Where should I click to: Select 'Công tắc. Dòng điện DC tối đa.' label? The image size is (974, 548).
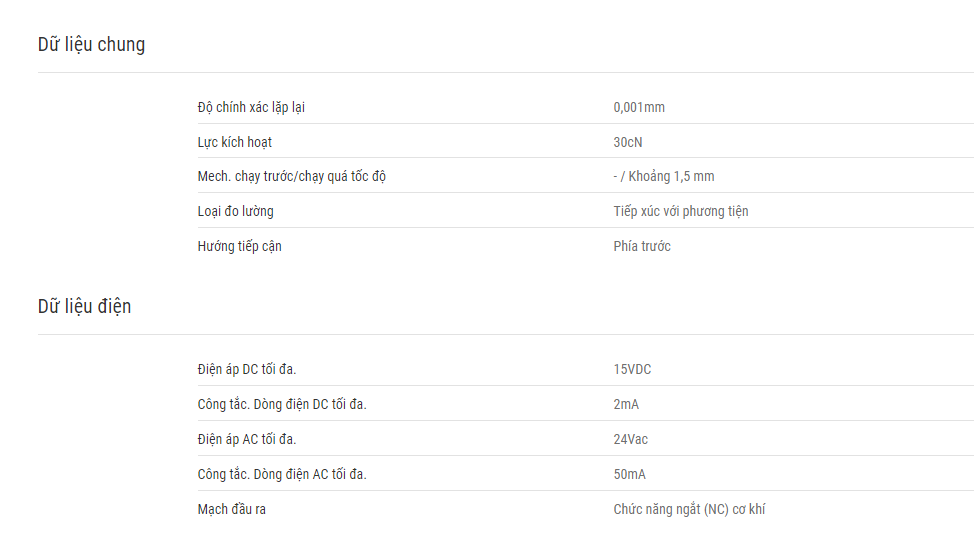coord(282,404)
